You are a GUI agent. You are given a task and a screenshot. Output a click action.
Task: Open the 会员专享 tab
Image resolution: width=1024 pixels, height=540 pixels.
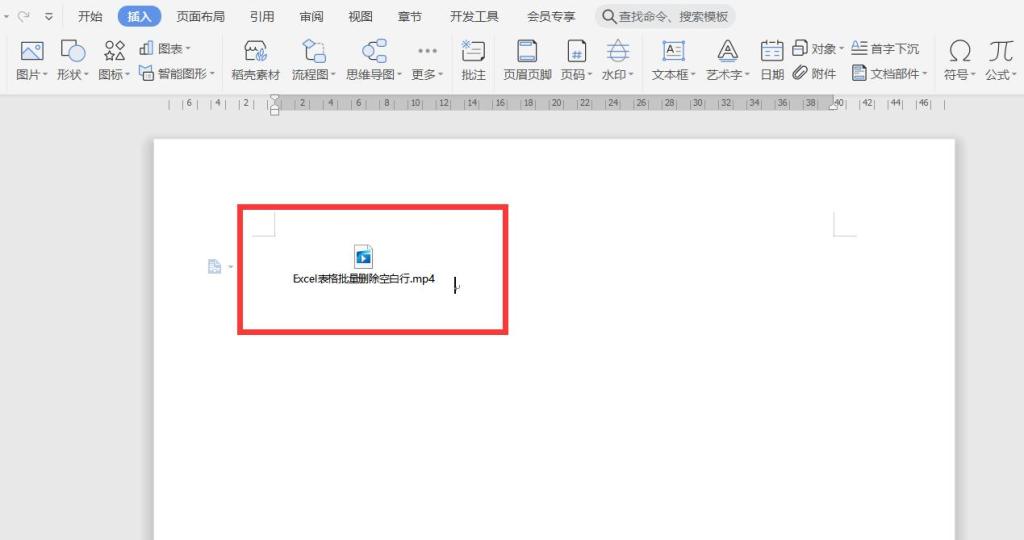pyautogui.click(x=551, y=16)
